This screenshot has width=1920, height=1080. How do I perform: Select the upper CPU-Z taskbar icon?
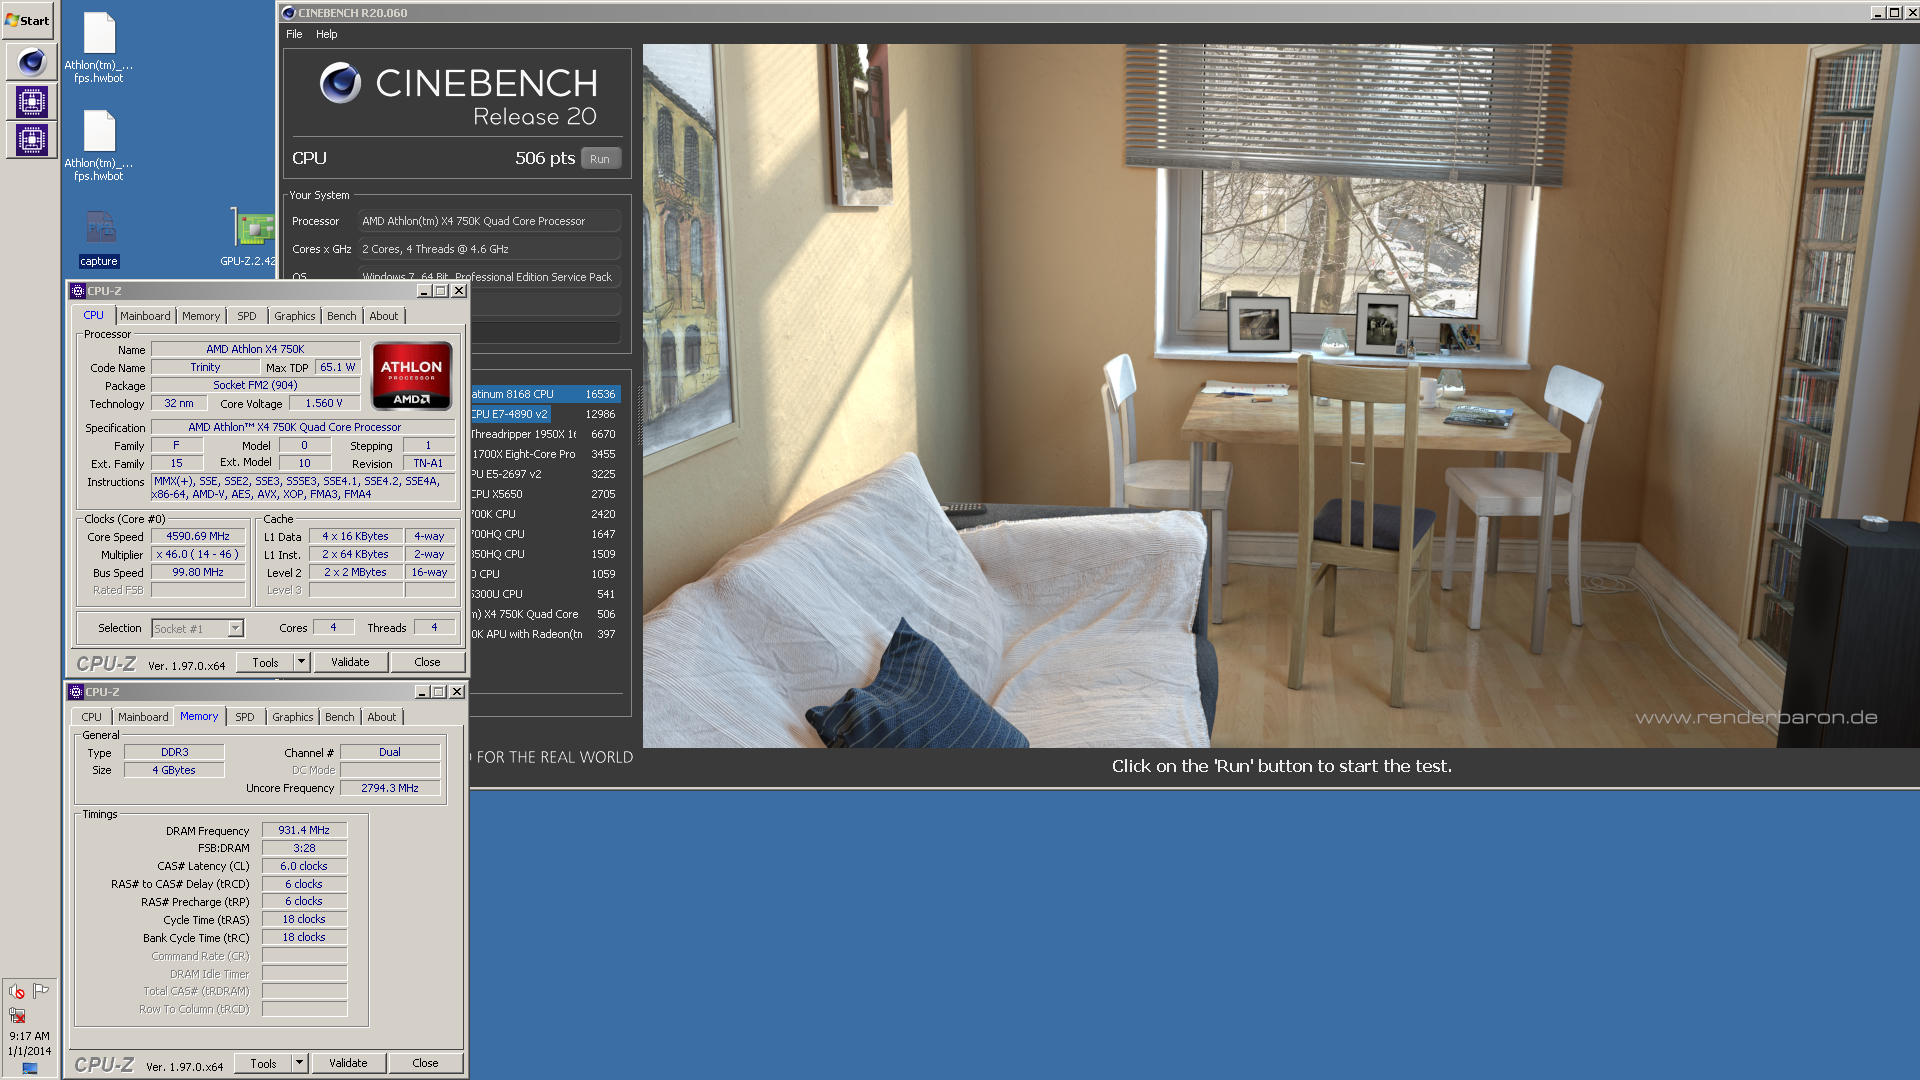pos(31,101)
